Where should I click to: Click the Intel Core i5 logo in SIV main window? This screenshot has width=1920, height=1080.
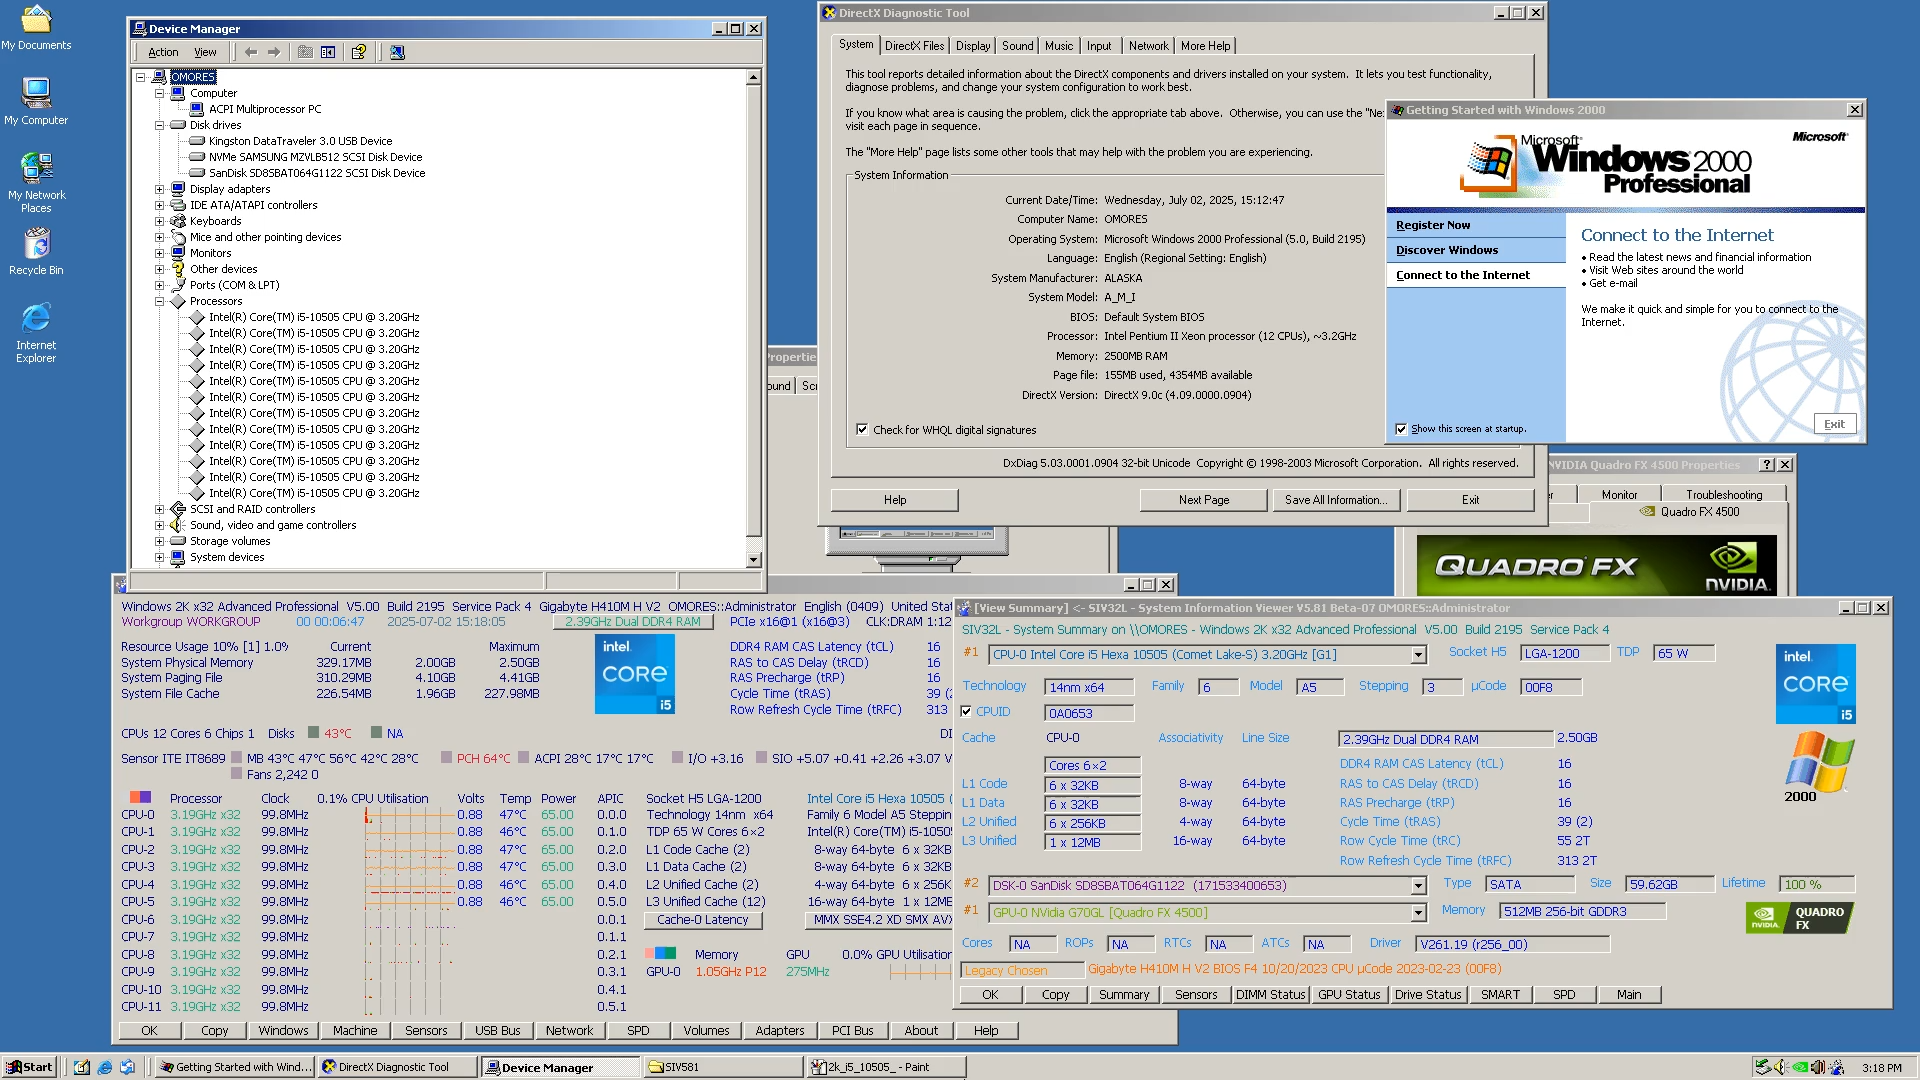point(635,674)
